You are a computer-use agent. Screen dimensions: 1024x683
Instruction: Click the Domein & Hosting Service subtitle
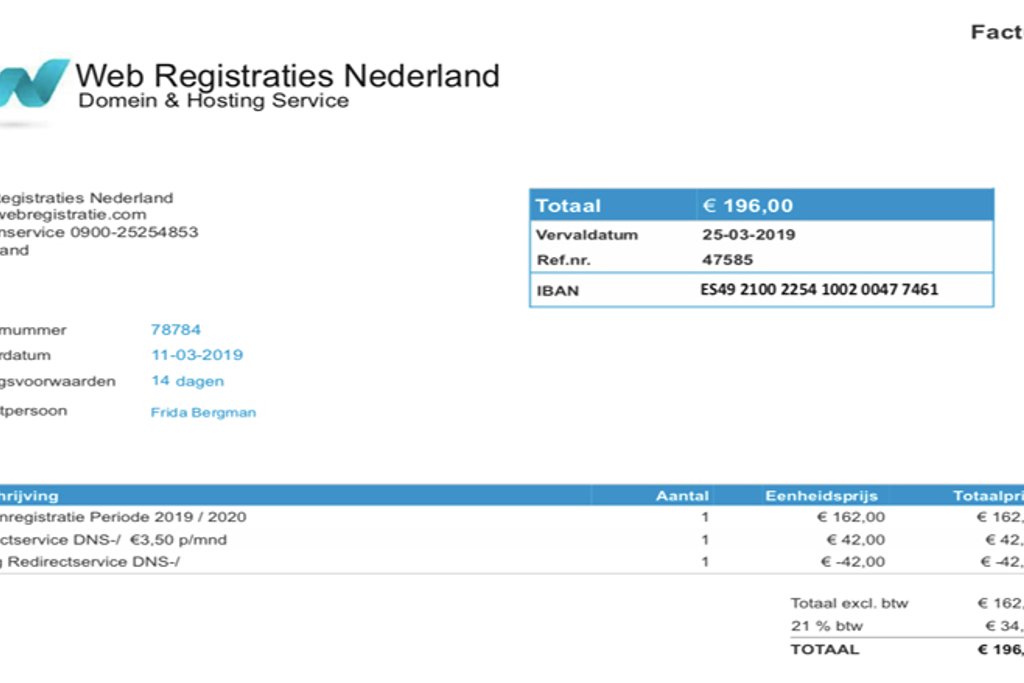pyautogui.click(x=213, y=101)
